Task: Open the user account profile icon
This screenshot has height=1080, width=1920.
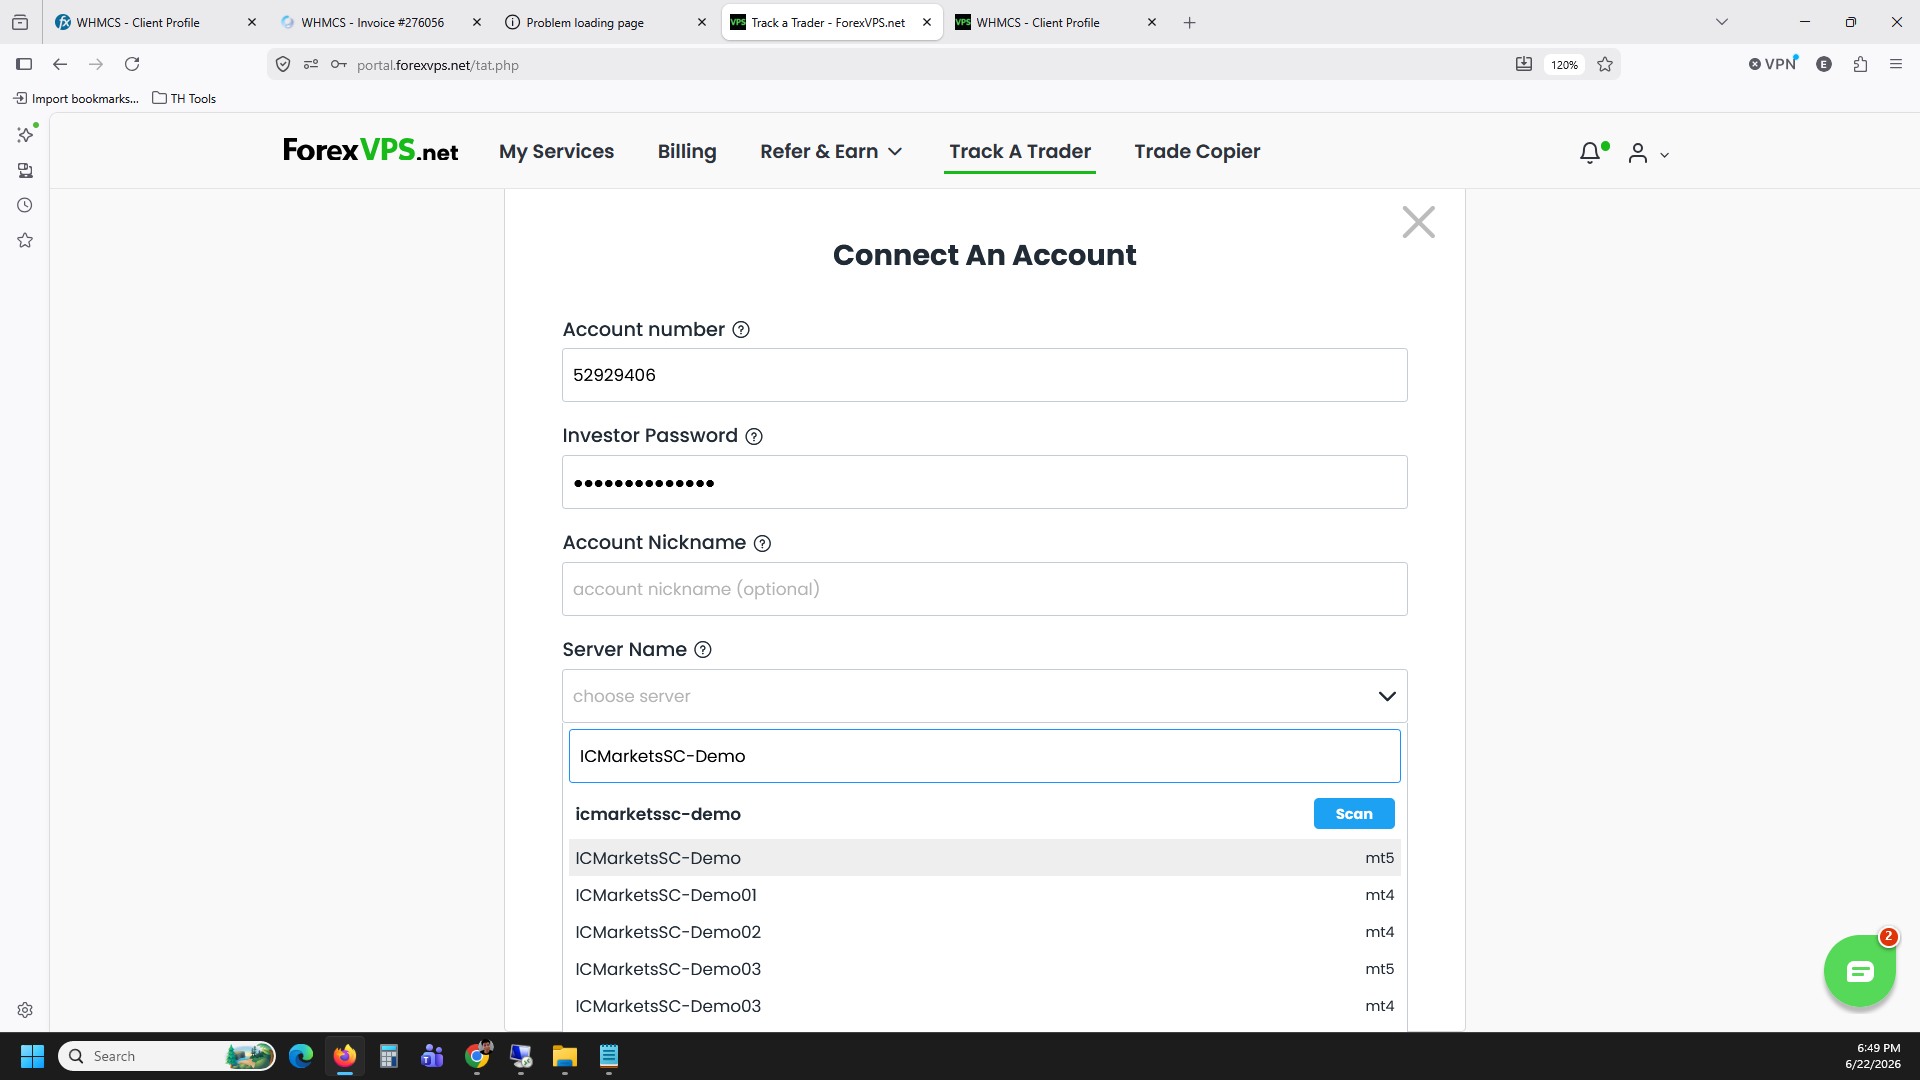Action: [1637, 153]
